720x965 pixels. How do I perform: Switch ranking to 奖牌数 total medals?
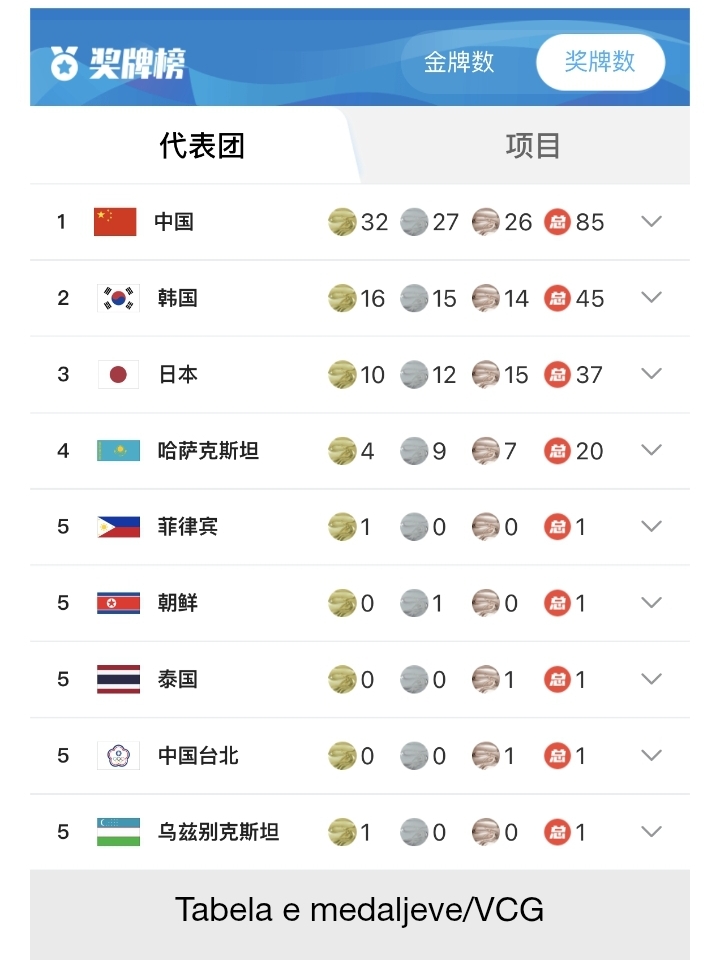pyautogui.click(x=600, y=62)
